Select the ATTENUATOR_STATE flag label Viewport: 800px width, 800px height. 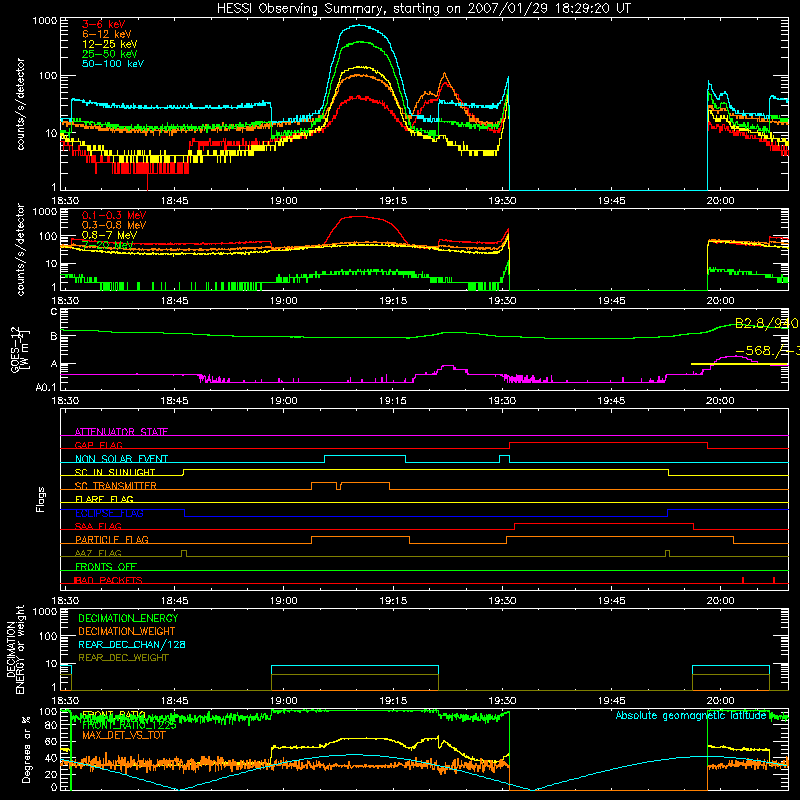pos(121,432)
